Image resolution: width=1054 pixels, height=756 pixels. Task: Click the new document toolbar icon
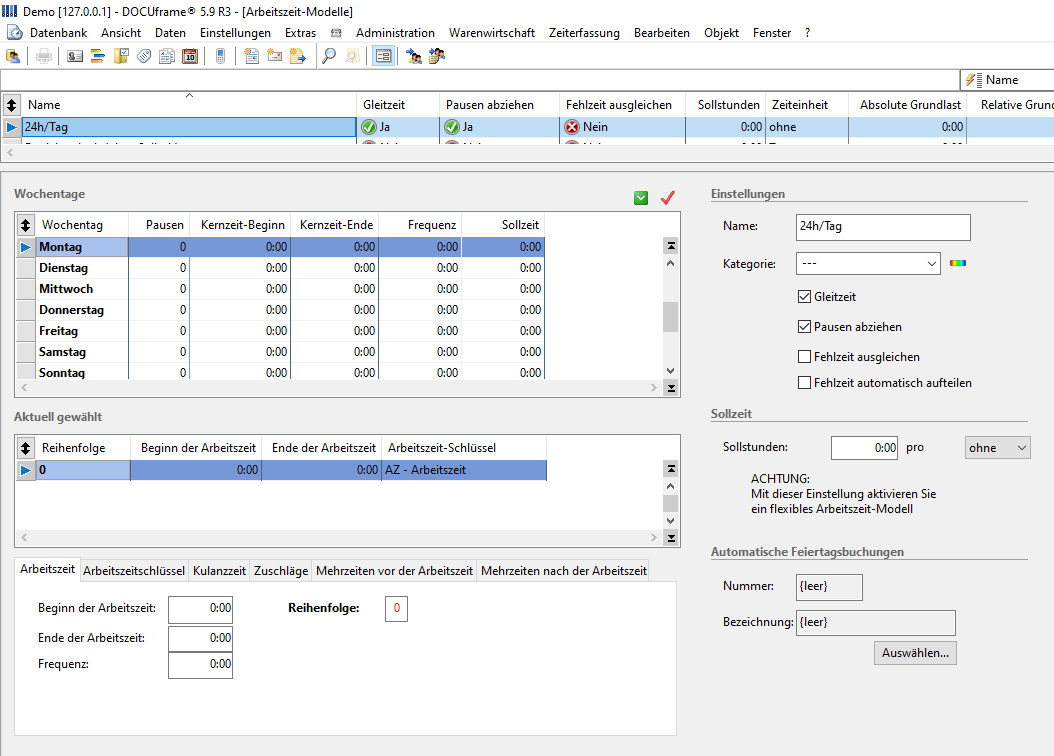tap(251, 56)
